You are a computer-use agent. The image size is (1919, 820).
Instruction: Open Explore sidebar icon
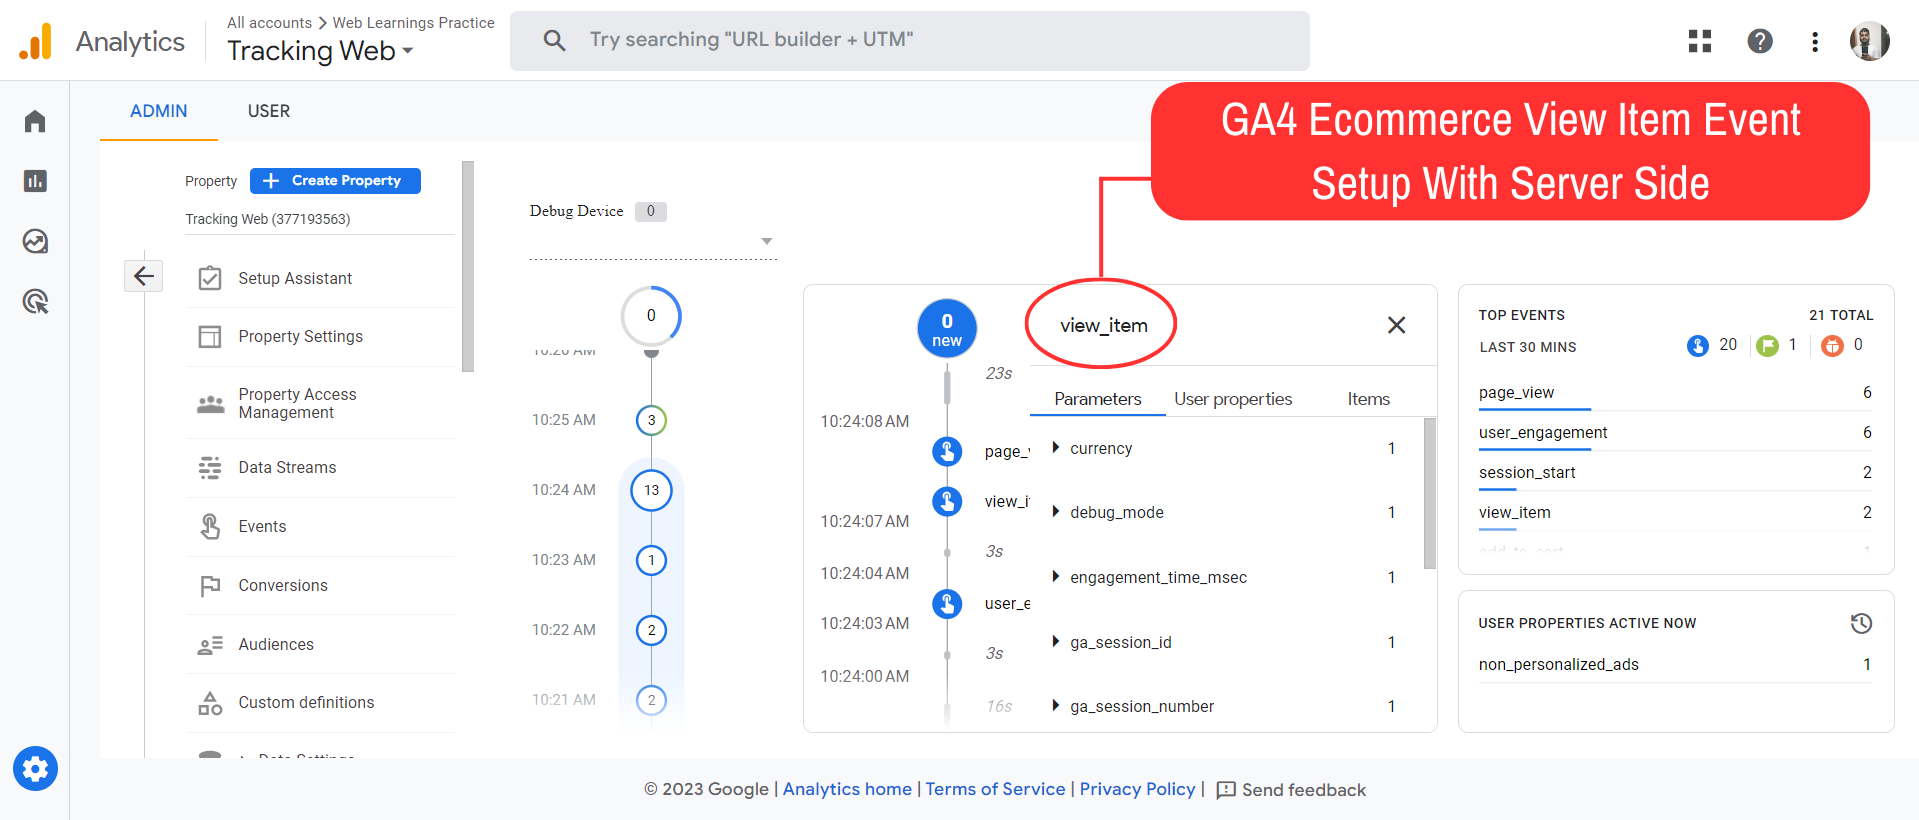tap(35, 241)
